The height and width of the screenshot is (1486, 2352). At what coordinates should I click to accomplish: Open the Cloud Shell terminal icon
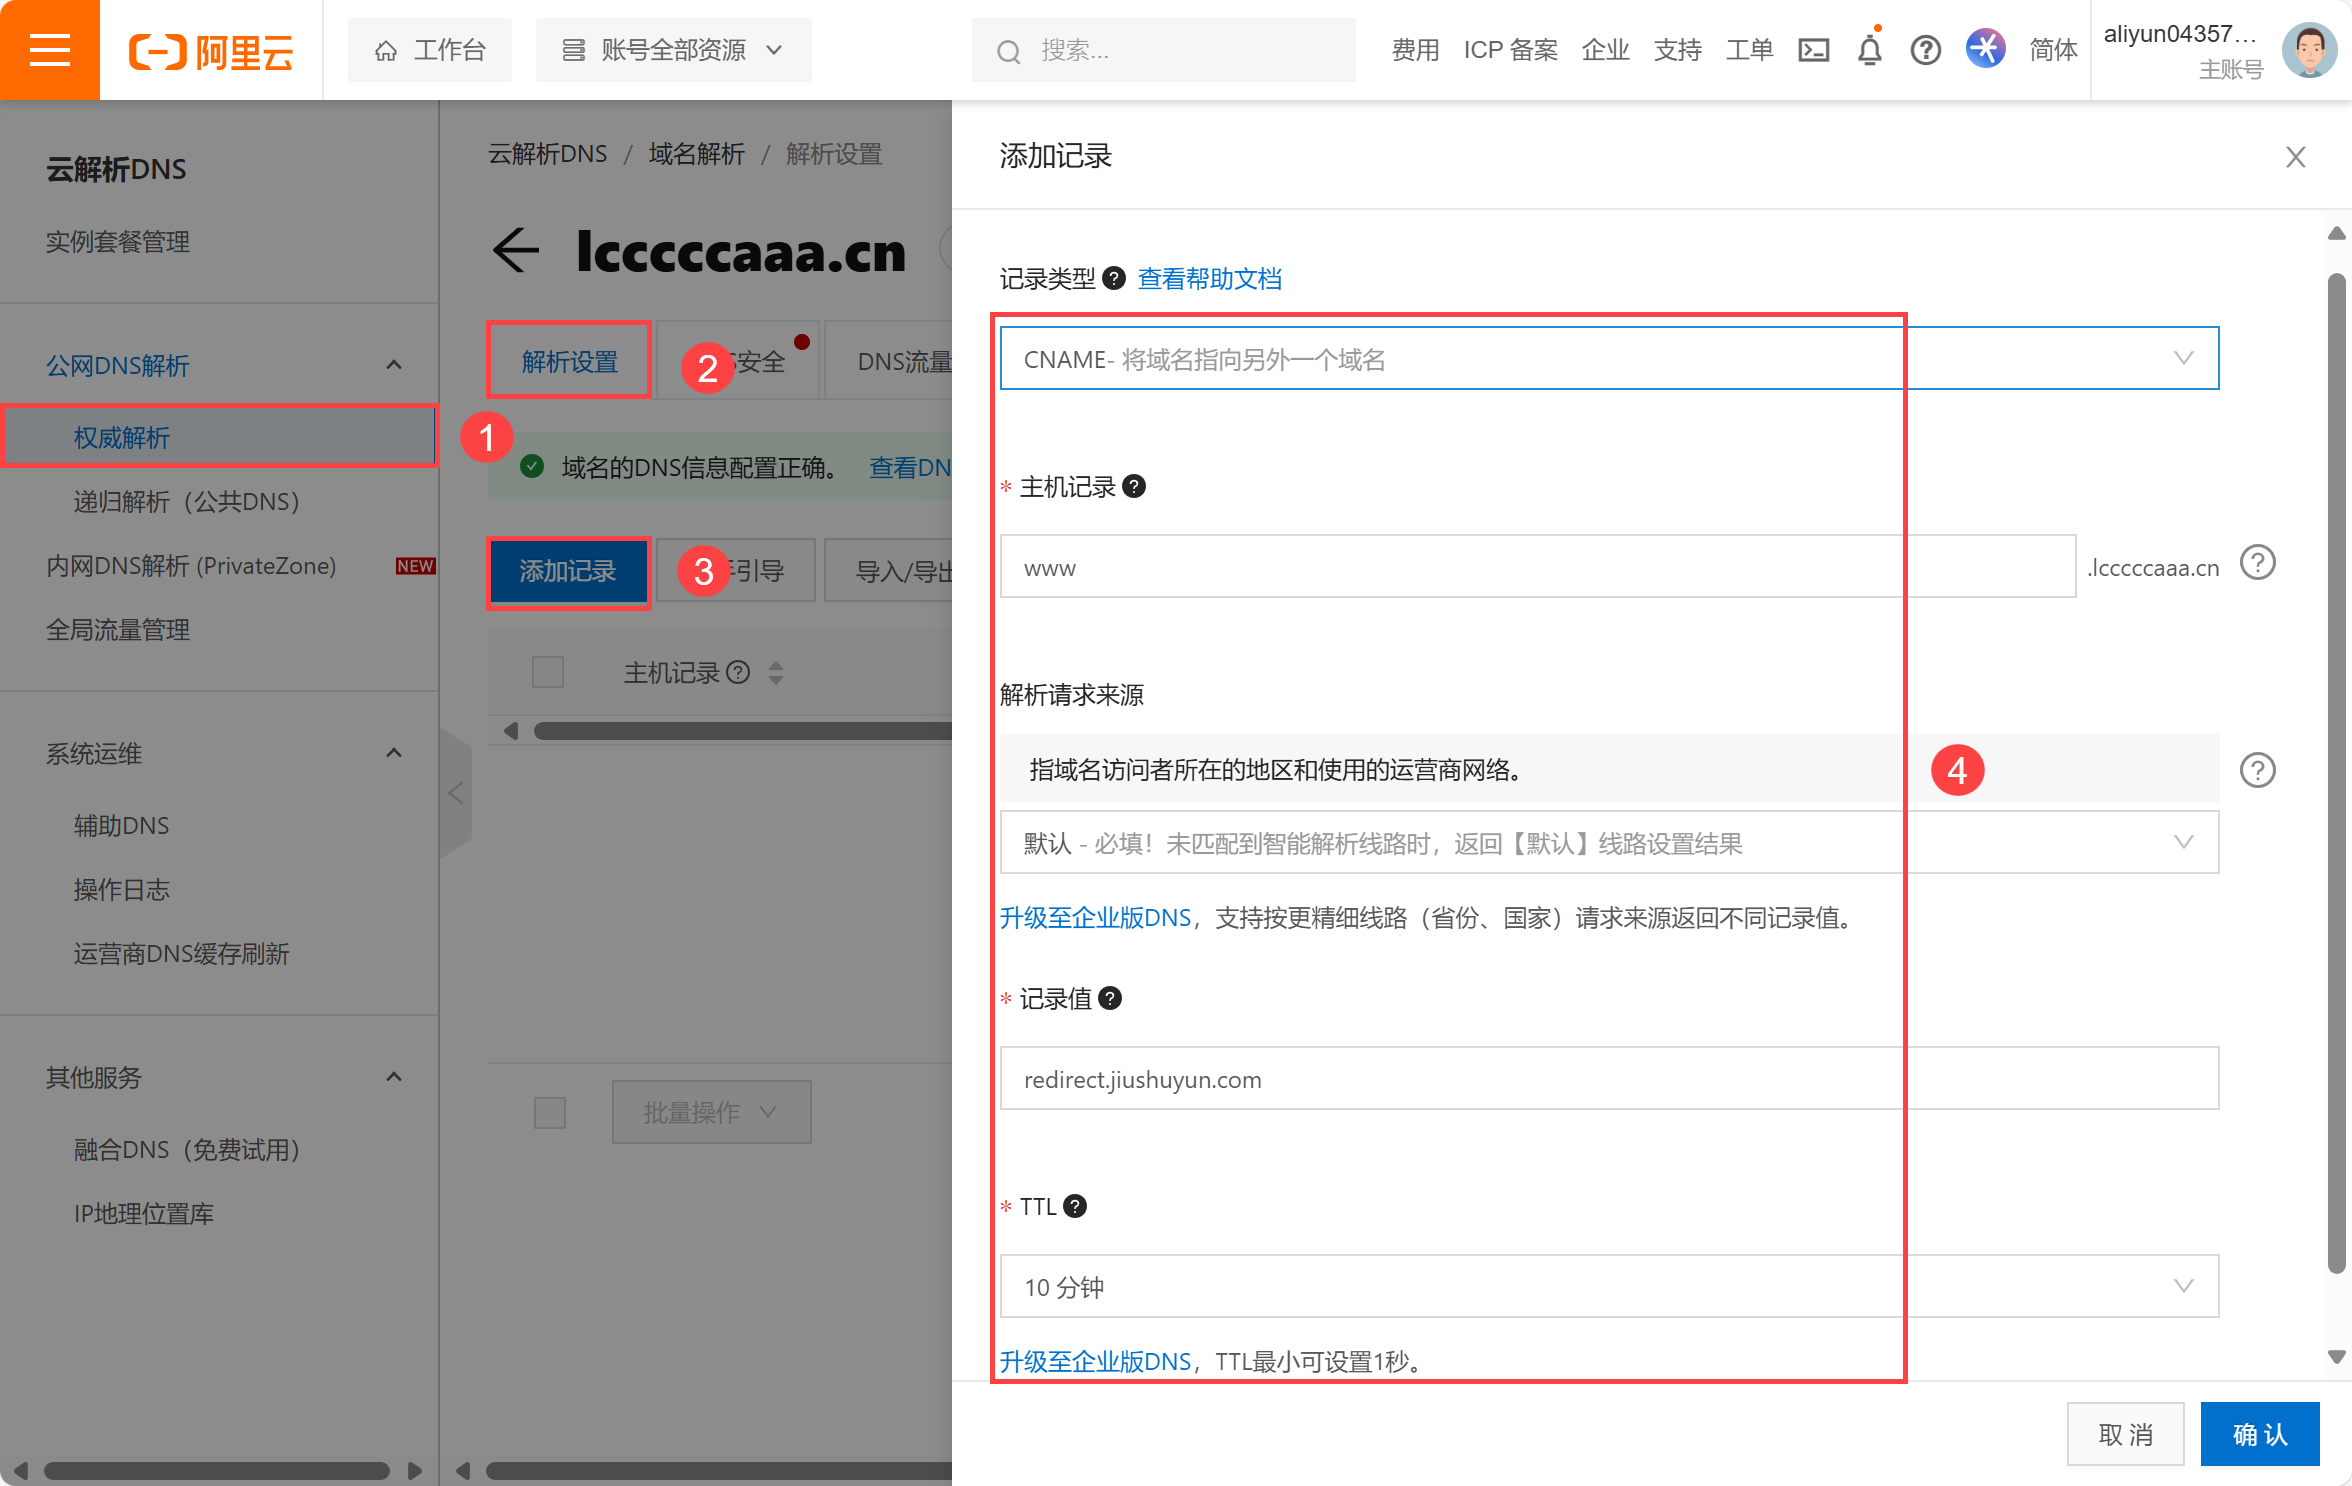pyautogui.click(x=1814, y=50)
